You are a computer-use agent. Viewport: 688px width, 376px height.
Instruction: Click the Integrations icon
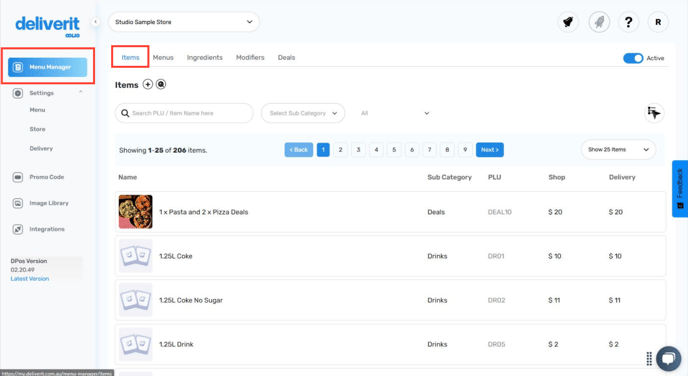coord(18,229)
